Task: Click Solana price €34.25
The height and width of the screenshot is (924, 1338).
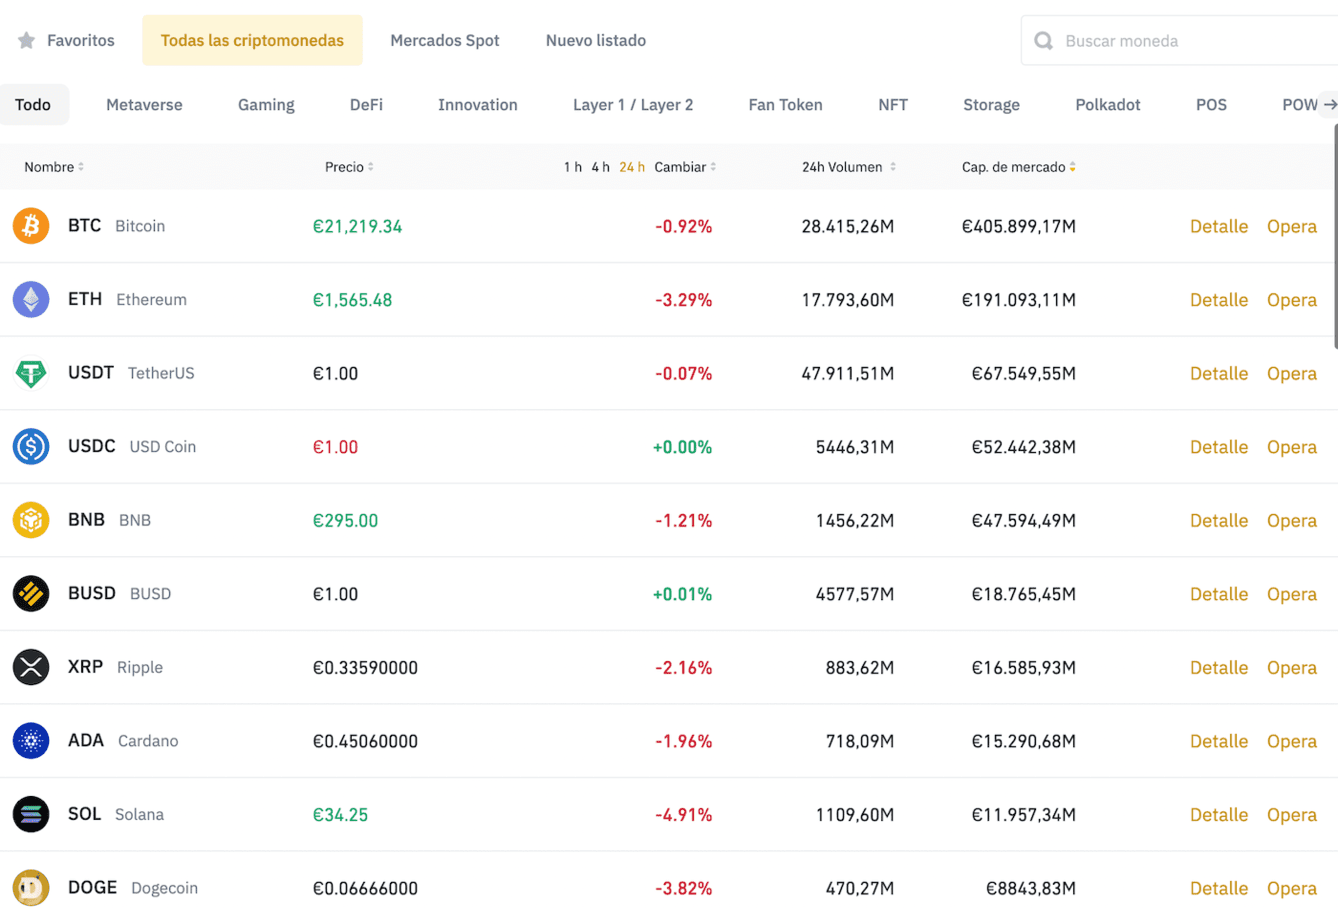Action: pyautogui.click(x=340, y=814)
